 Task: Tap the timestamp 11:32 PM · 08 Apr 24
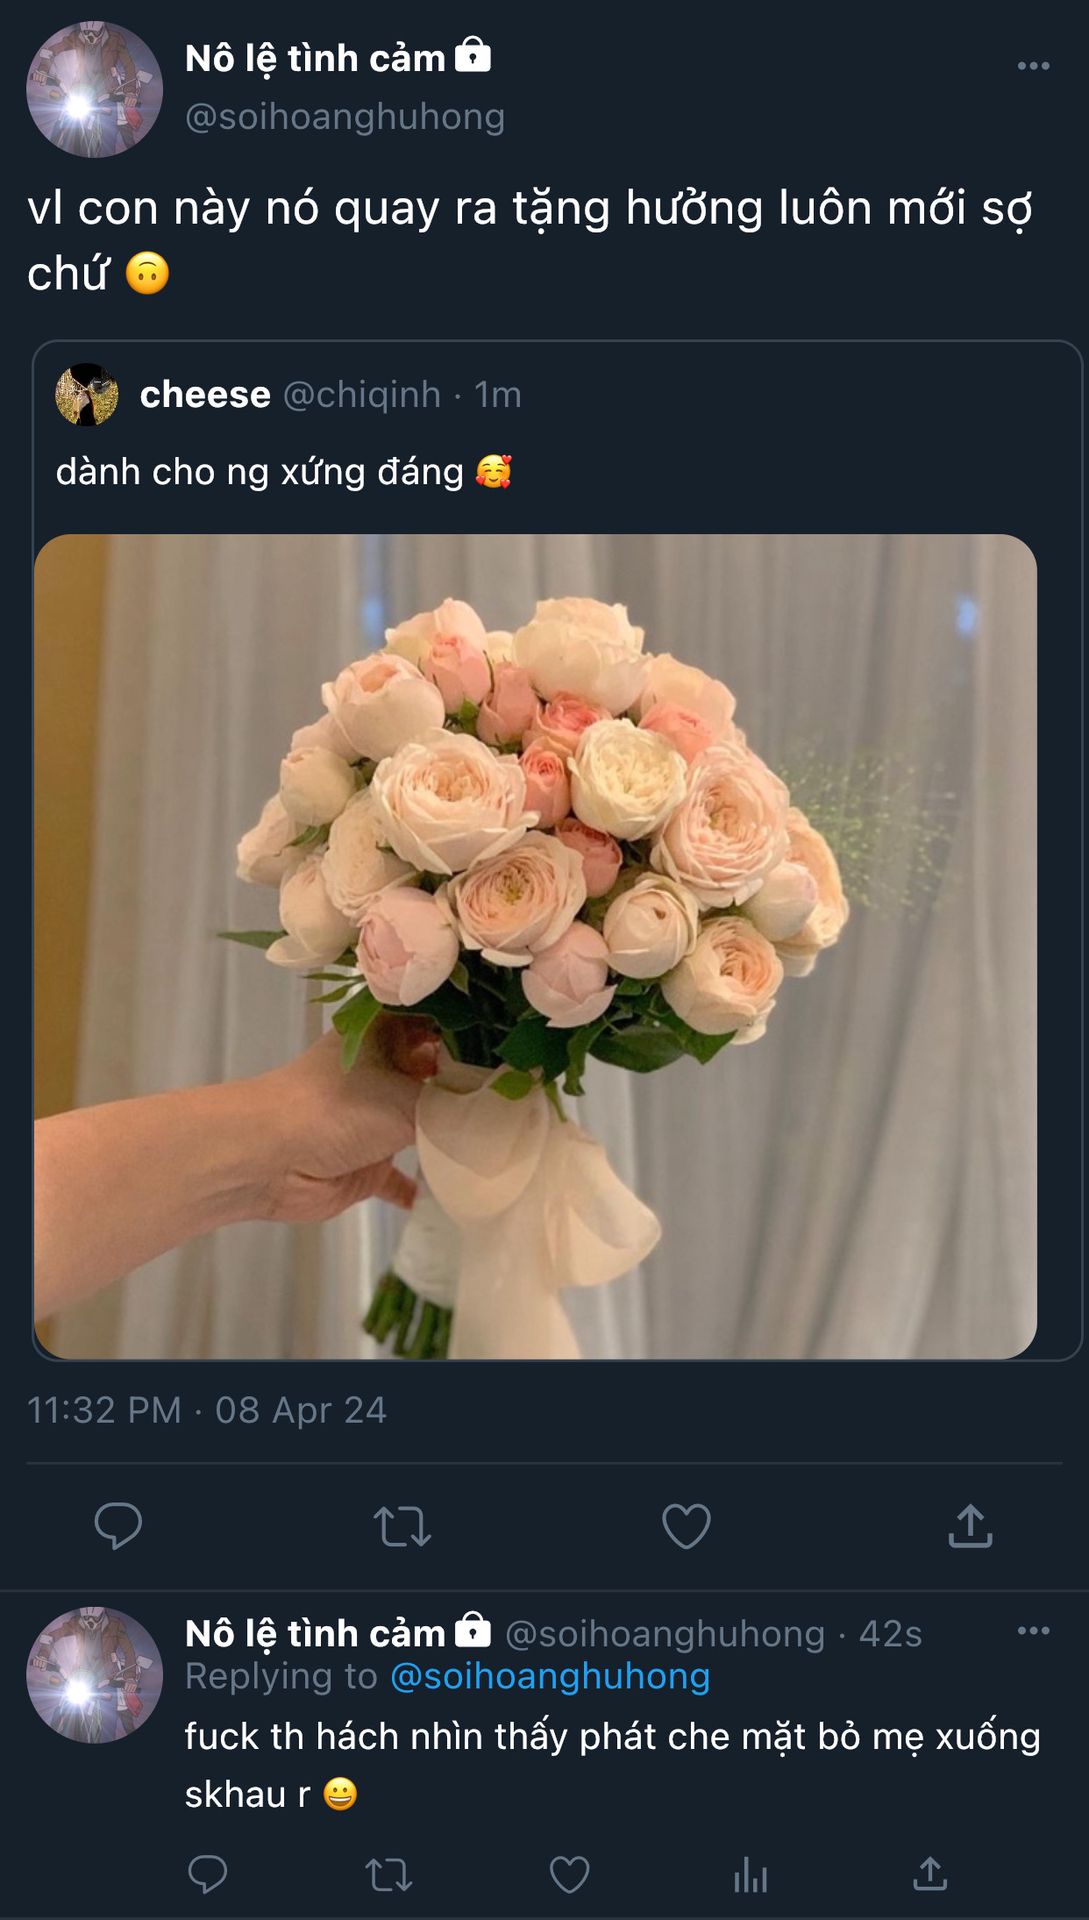tap(206, 1410)
